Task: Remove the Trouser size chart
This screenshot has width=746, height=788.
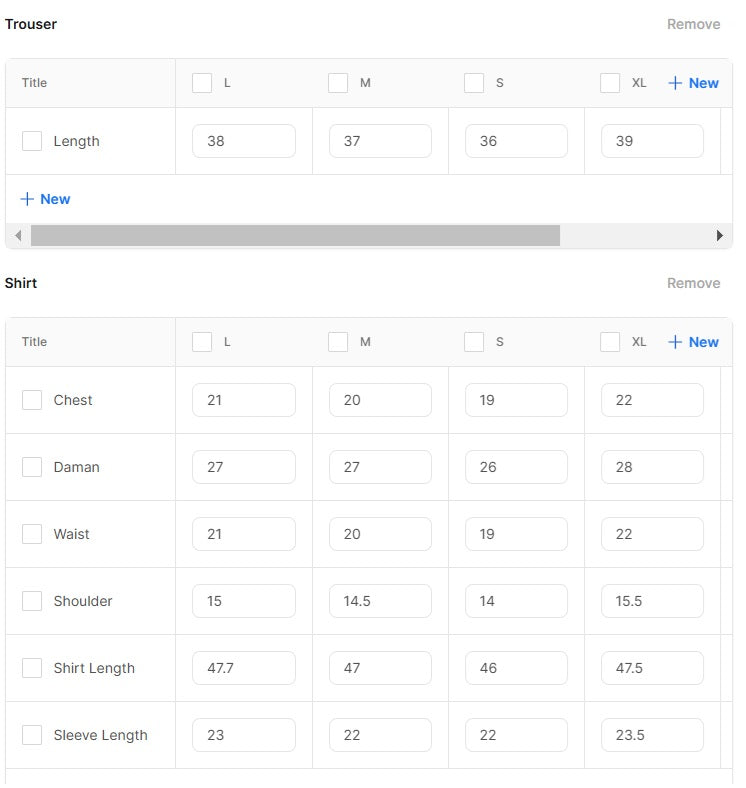Action: [x=693, y=24]
